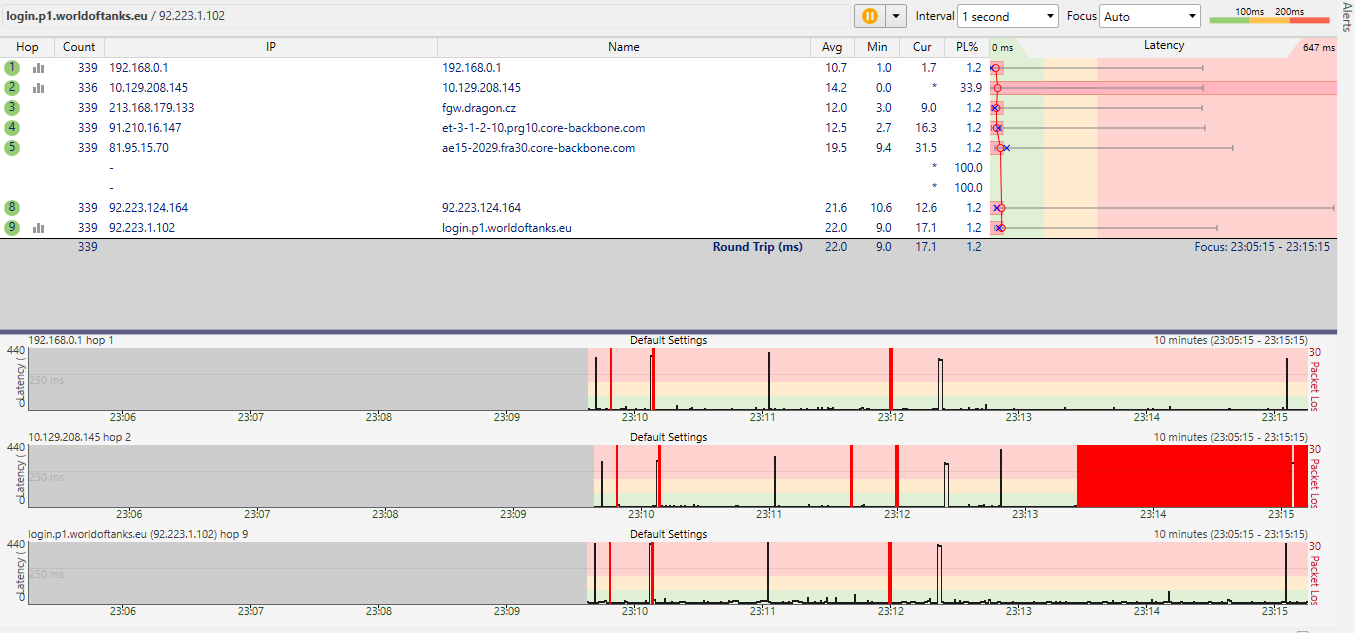Click the hop 3 number circle

[x=12, y=108]
